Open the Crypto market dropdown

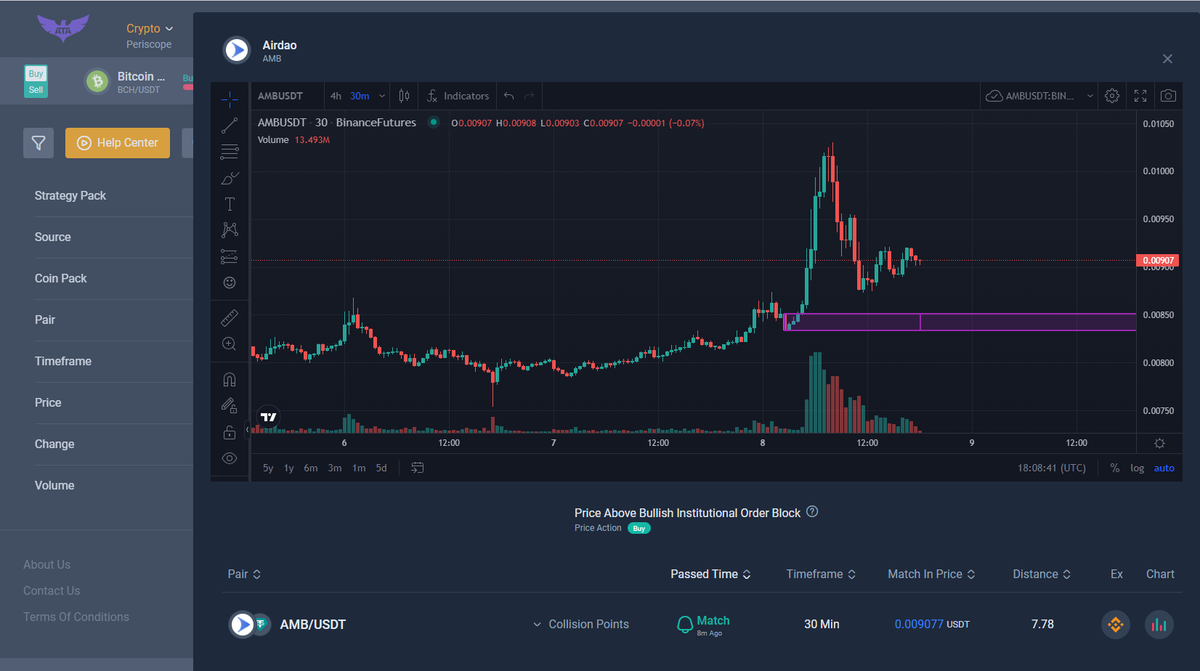point(150,29)
